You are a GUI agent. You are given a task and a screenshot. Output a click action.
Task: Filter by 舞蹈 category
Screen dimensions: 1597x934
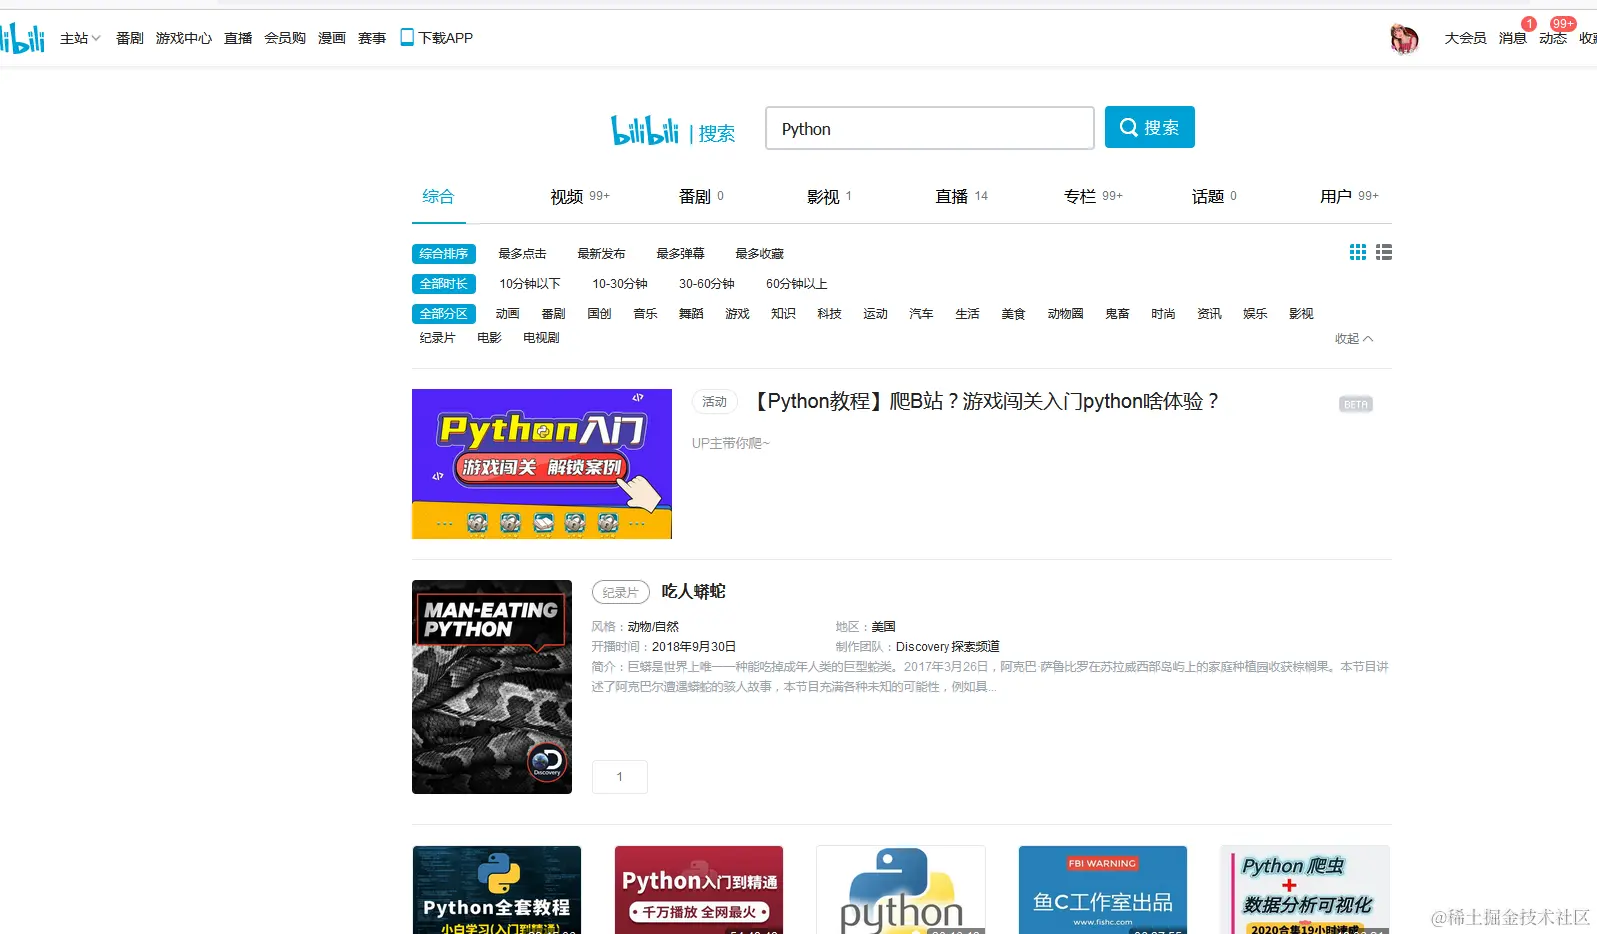pos(692,314)
